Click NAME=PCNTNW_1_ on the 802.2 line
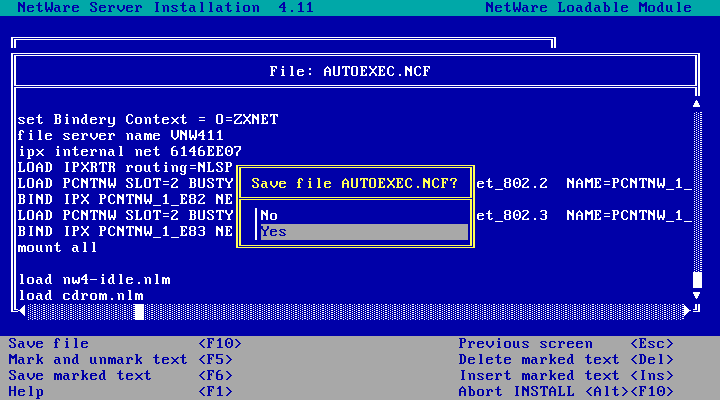This screenshot has height=400, width=720. (629, 184)
